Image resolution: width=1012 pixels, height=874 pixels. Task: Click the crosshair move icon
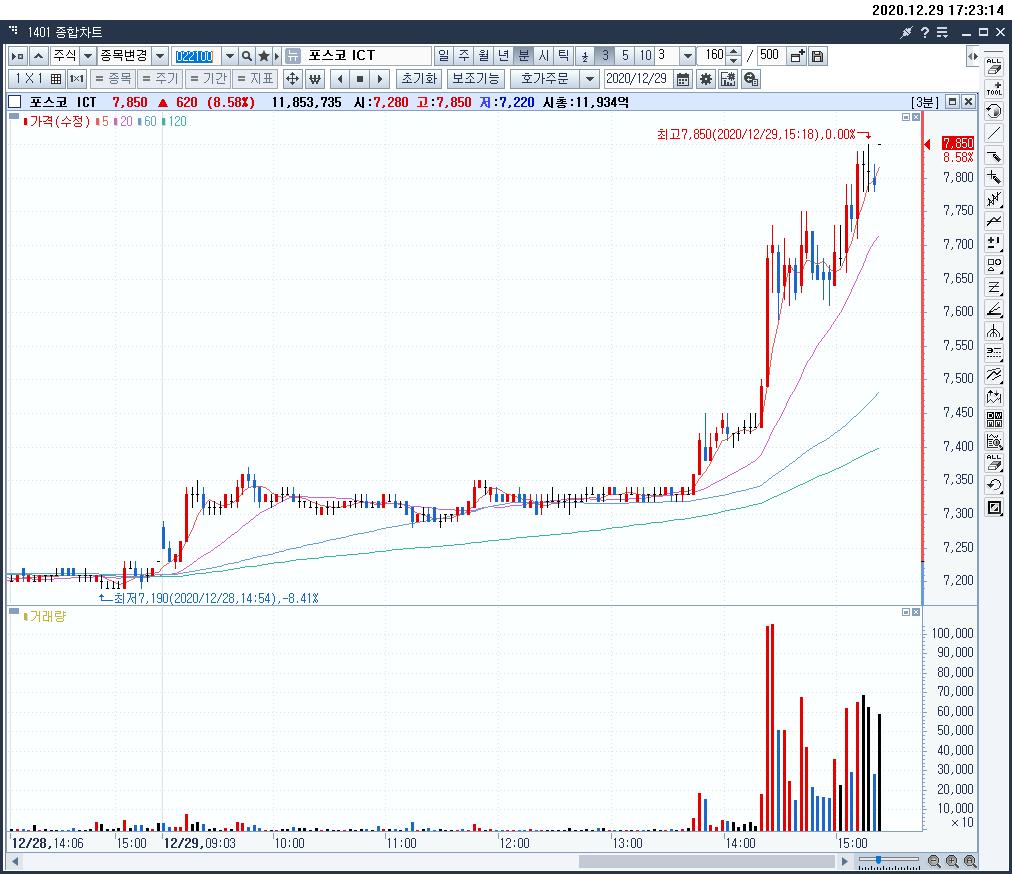click(x=293, y=79)
